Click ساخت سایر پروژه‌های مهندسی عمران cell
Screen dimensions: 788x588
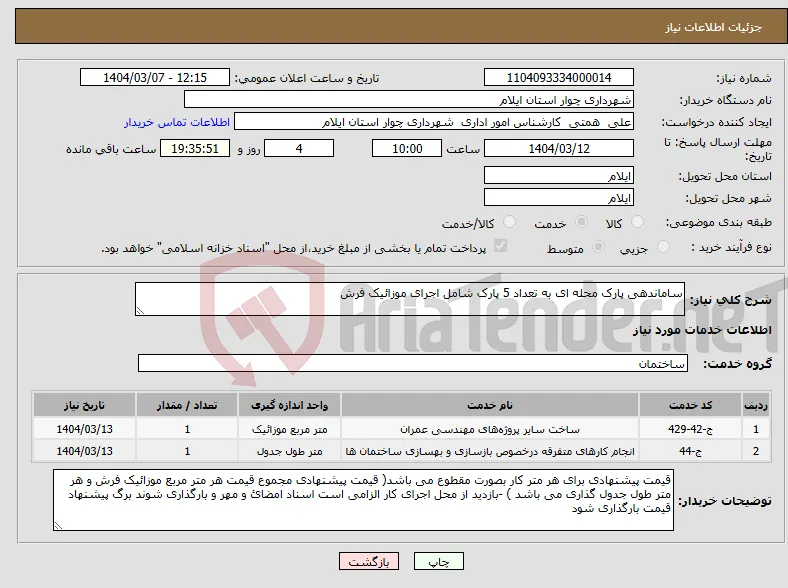click(490, 429)
